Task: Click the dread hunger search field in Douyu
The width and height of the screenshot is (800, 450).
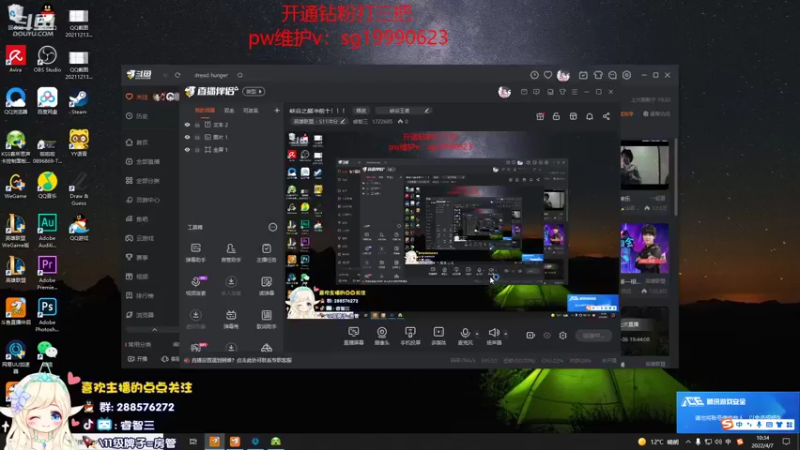Action: (211, 75)
